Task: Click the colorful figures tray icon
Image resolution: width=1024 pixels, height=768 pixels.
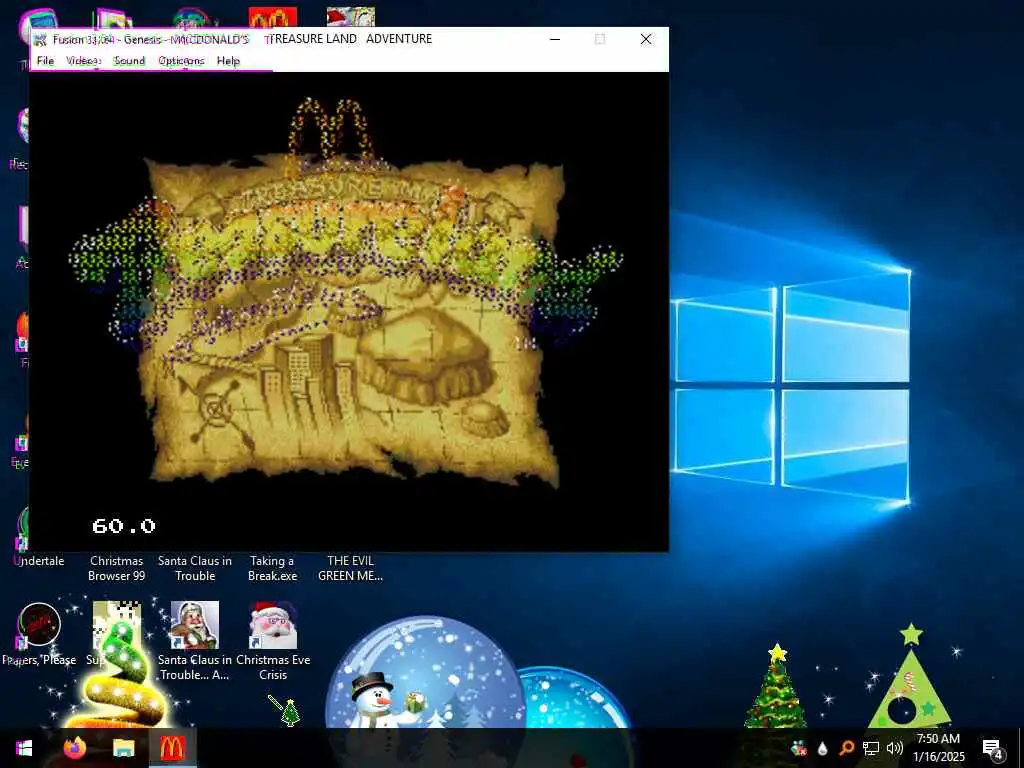Action: (798, 748)
